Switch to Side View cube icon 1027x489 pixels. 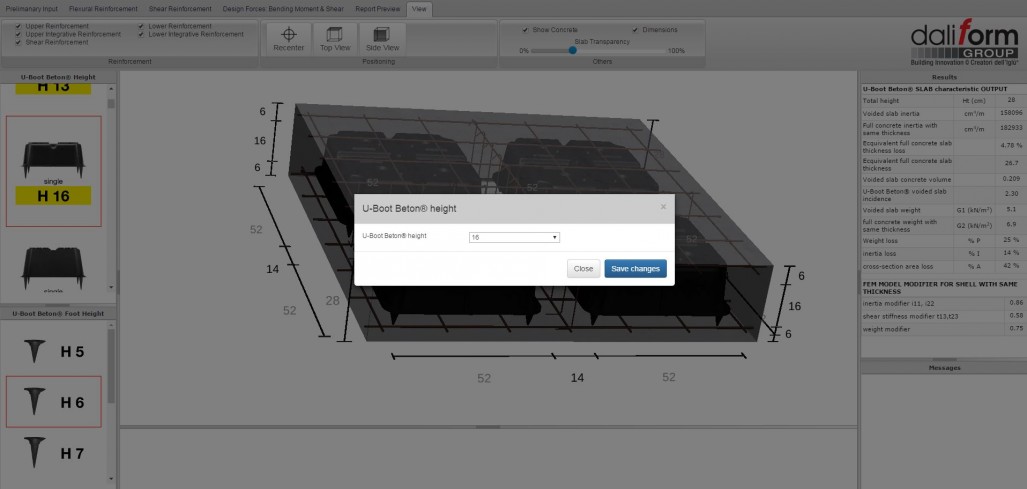[x=383, y=34]
